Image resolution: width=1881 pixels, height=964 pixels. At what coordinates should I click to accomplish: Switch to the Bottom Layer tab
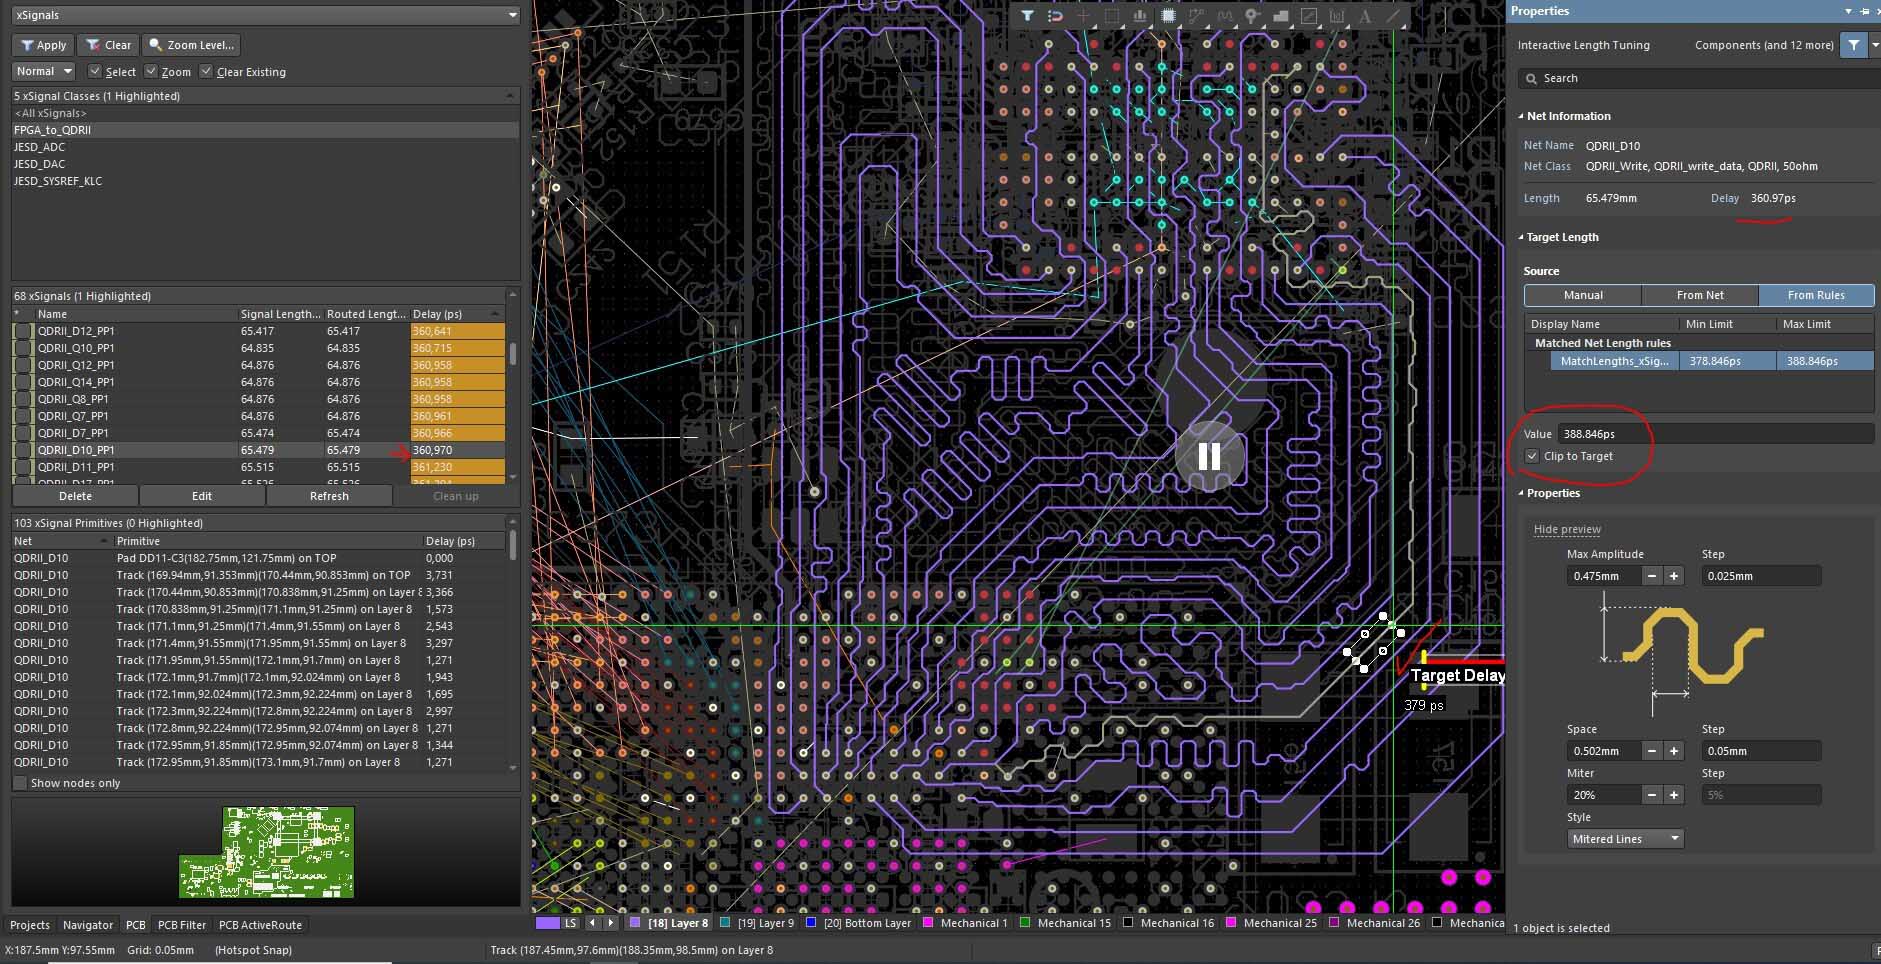(x=866, y=923)
